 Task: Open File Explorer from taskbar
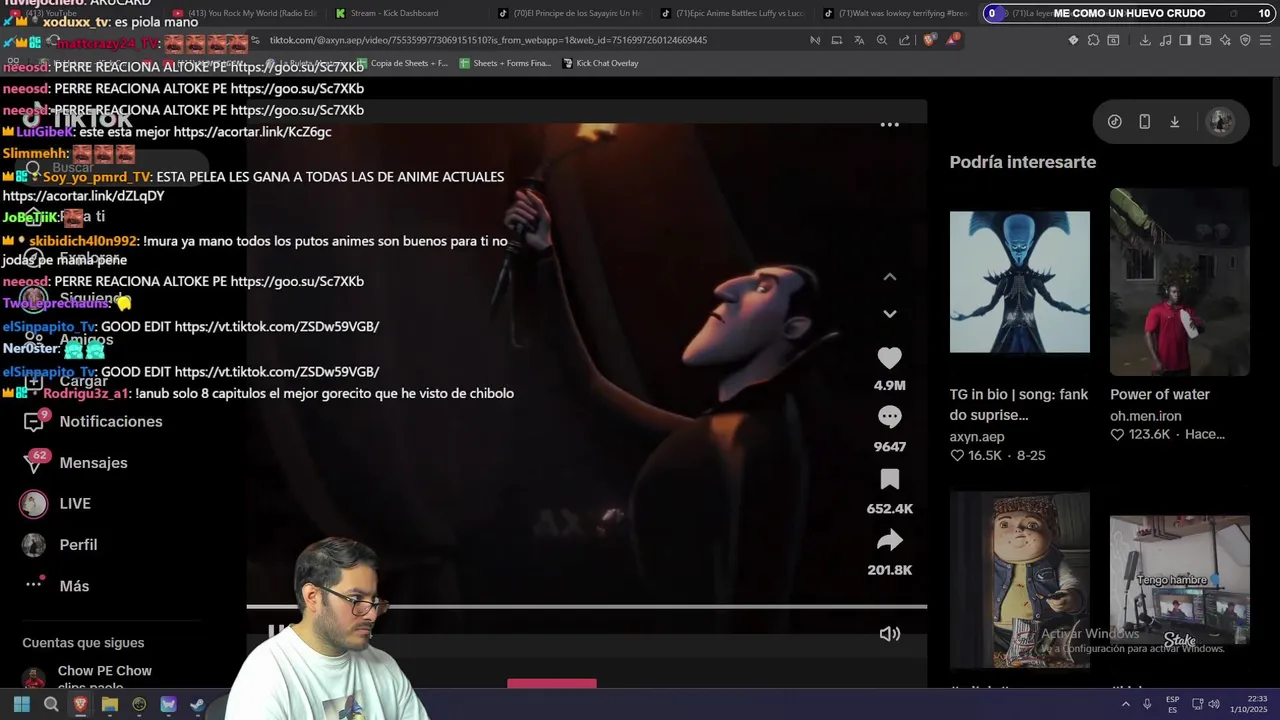(110, 705)
